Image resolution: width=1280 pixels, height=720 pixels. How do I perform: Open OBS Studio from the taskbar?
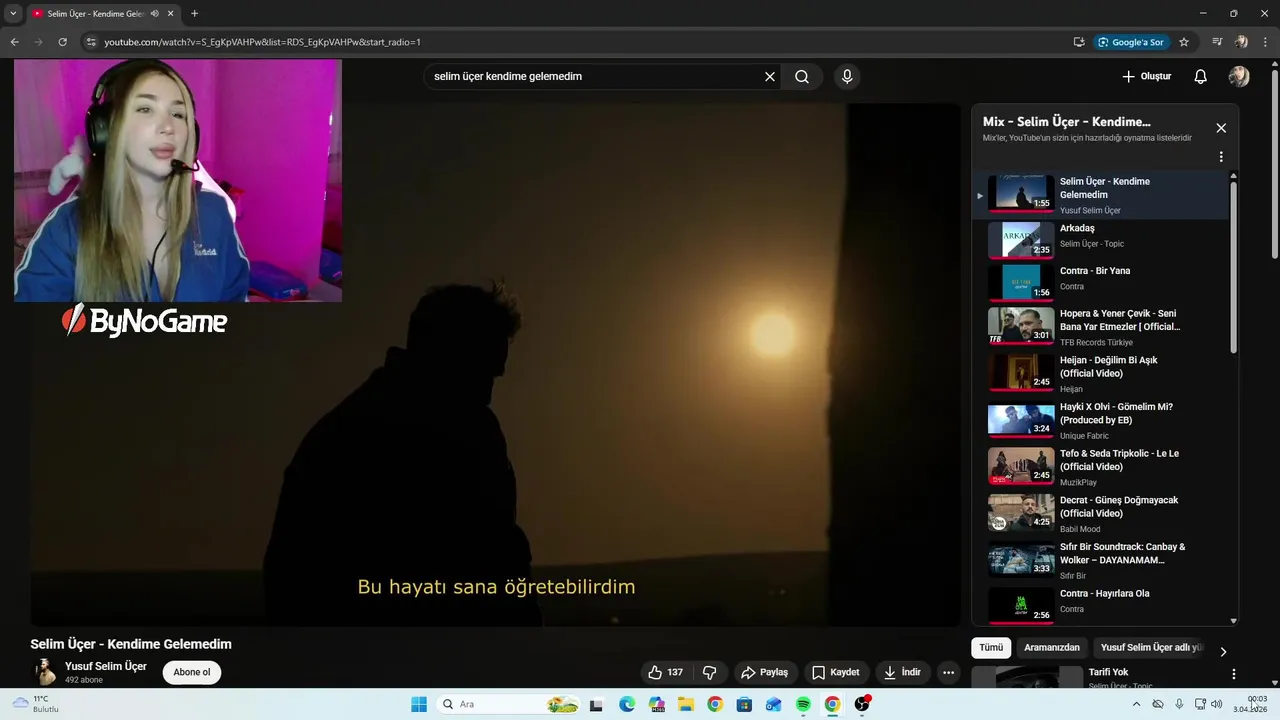click(861, 704)
